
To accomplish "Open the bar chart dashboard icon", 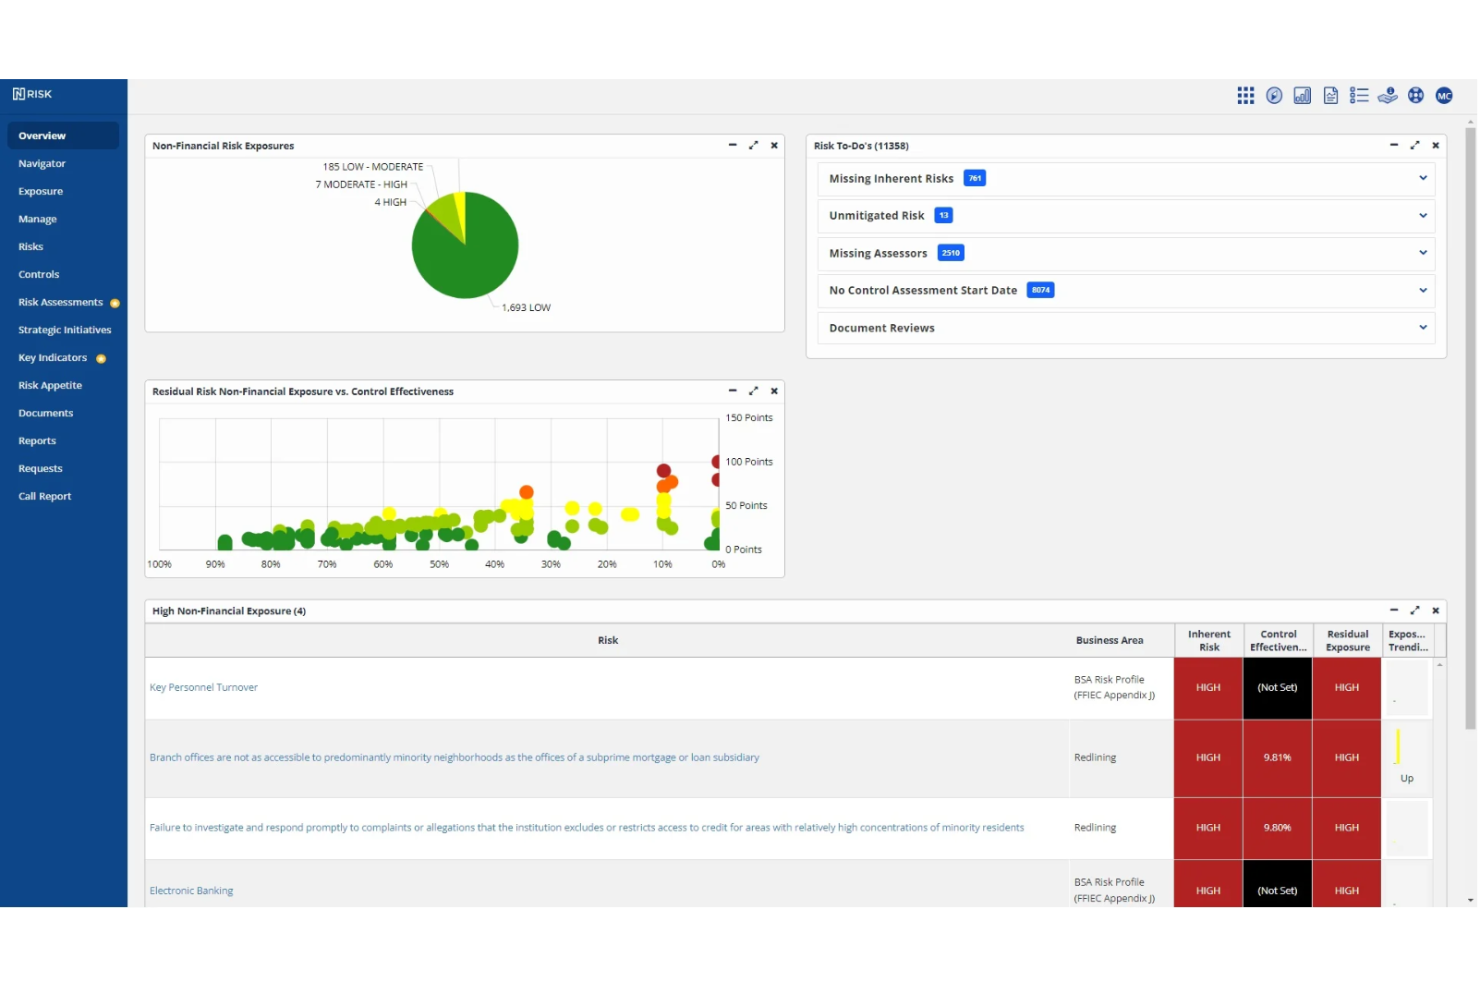I will click(1302, 95).
